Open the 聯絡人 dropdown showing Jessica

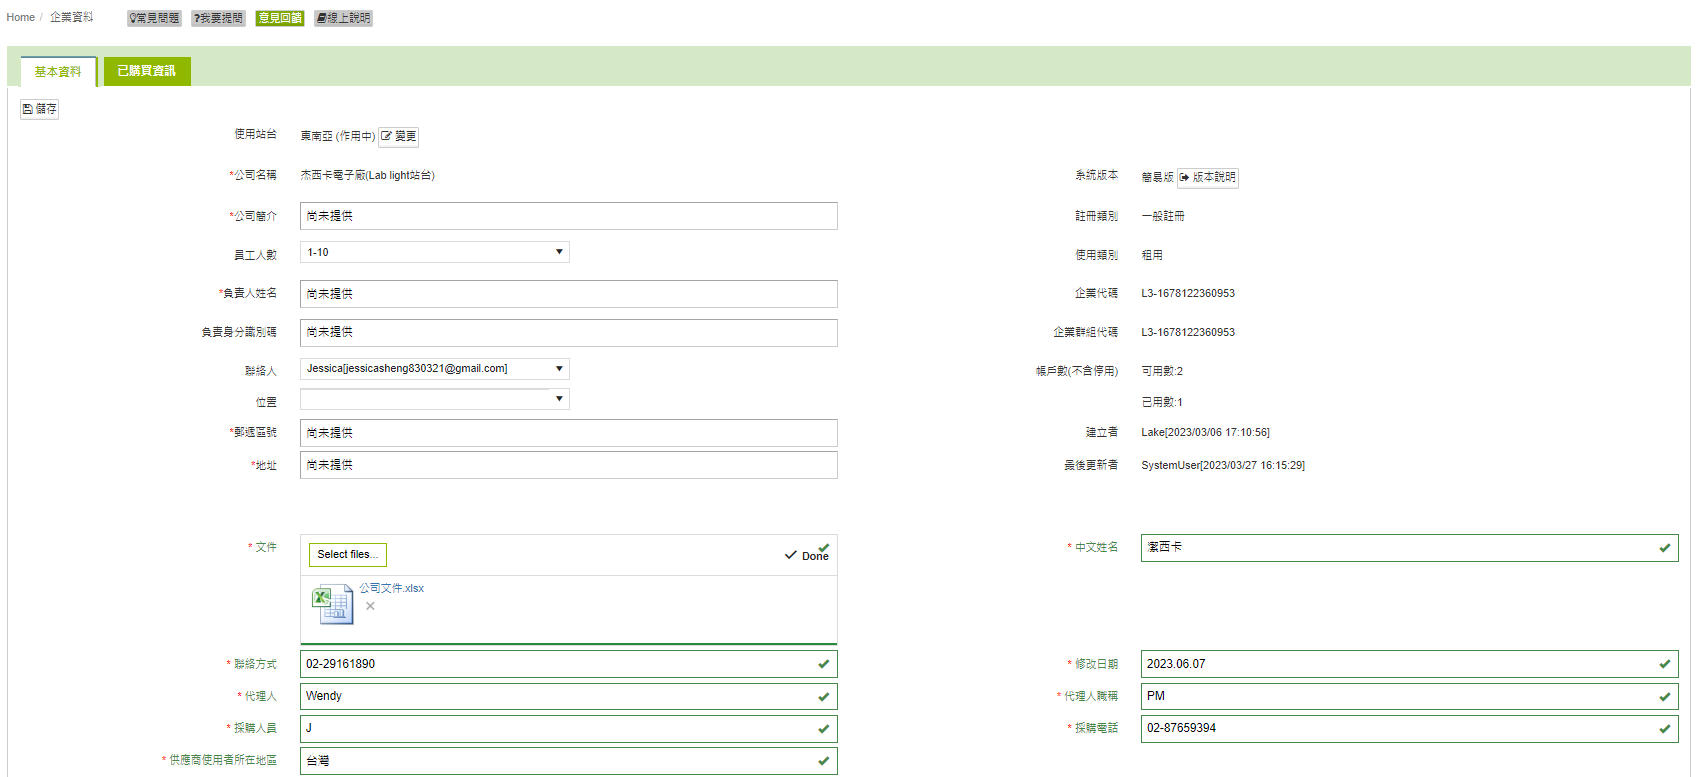[435, 369]
